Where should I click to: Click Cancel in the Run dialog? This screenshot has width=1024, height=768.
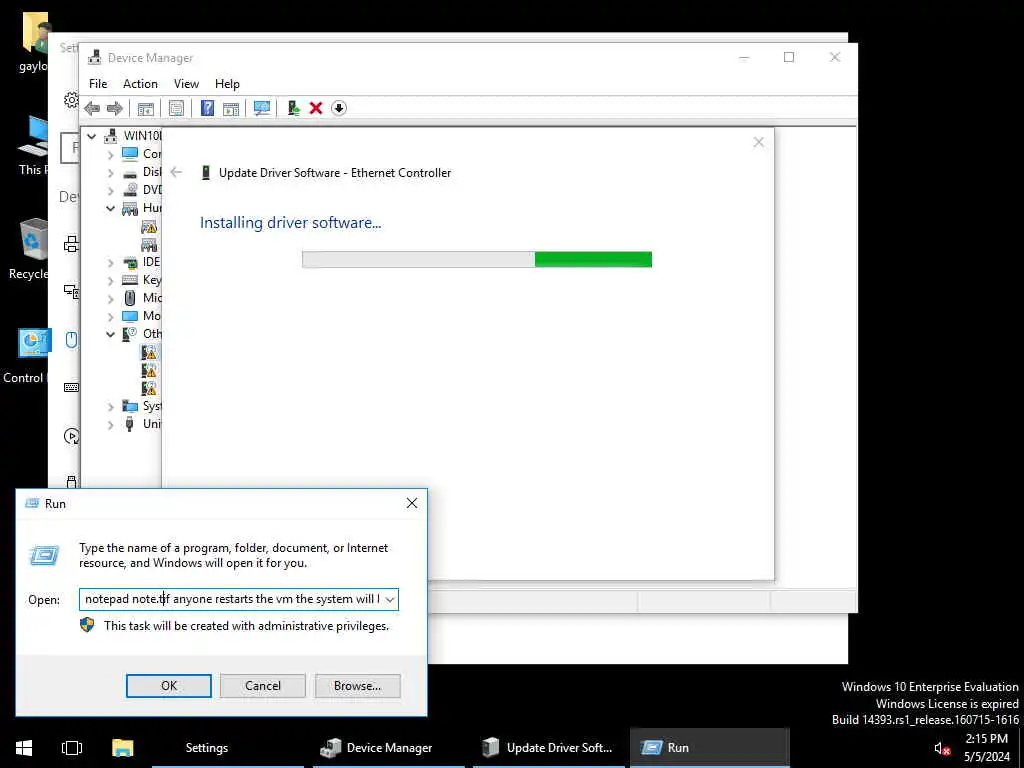tap(263, 686)
